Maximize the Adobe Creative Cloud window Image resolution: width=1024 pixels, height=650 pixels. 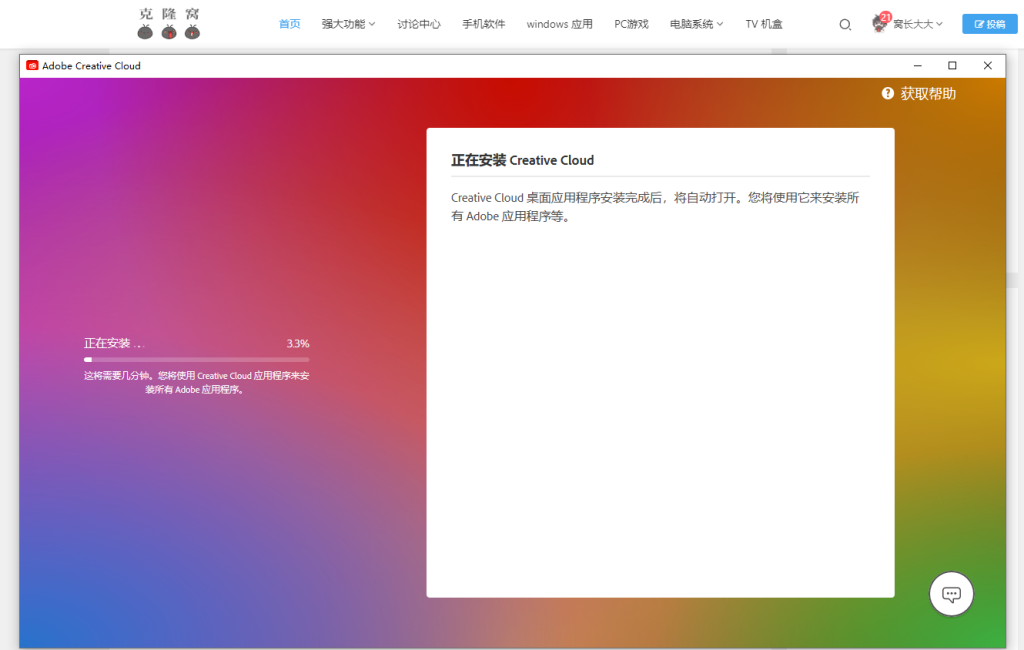pyautogui.click(x=952, y=65)
